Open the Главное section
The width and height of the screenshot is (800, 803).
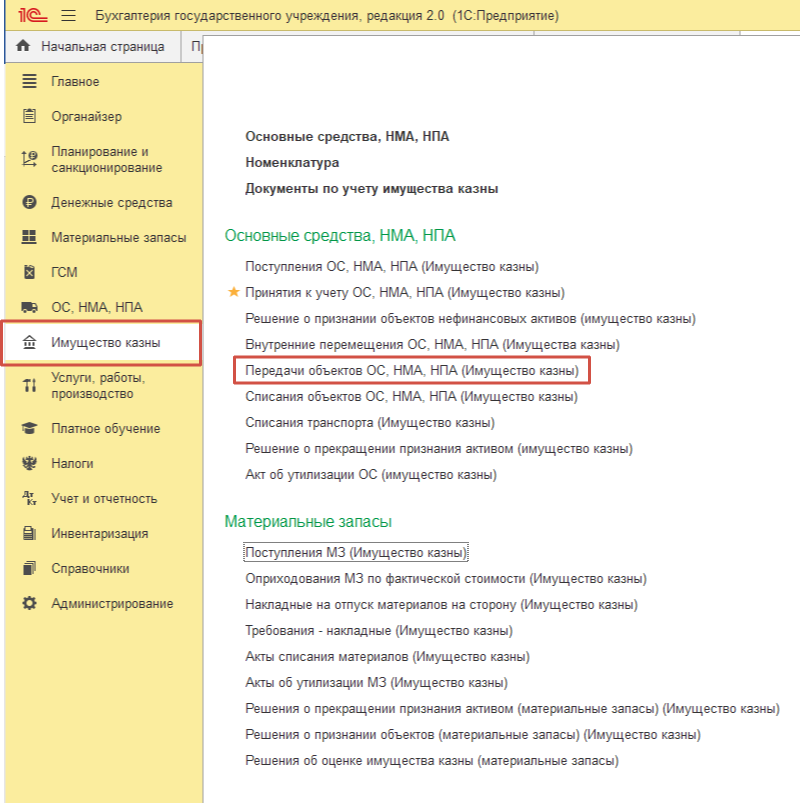coord(75,81)
